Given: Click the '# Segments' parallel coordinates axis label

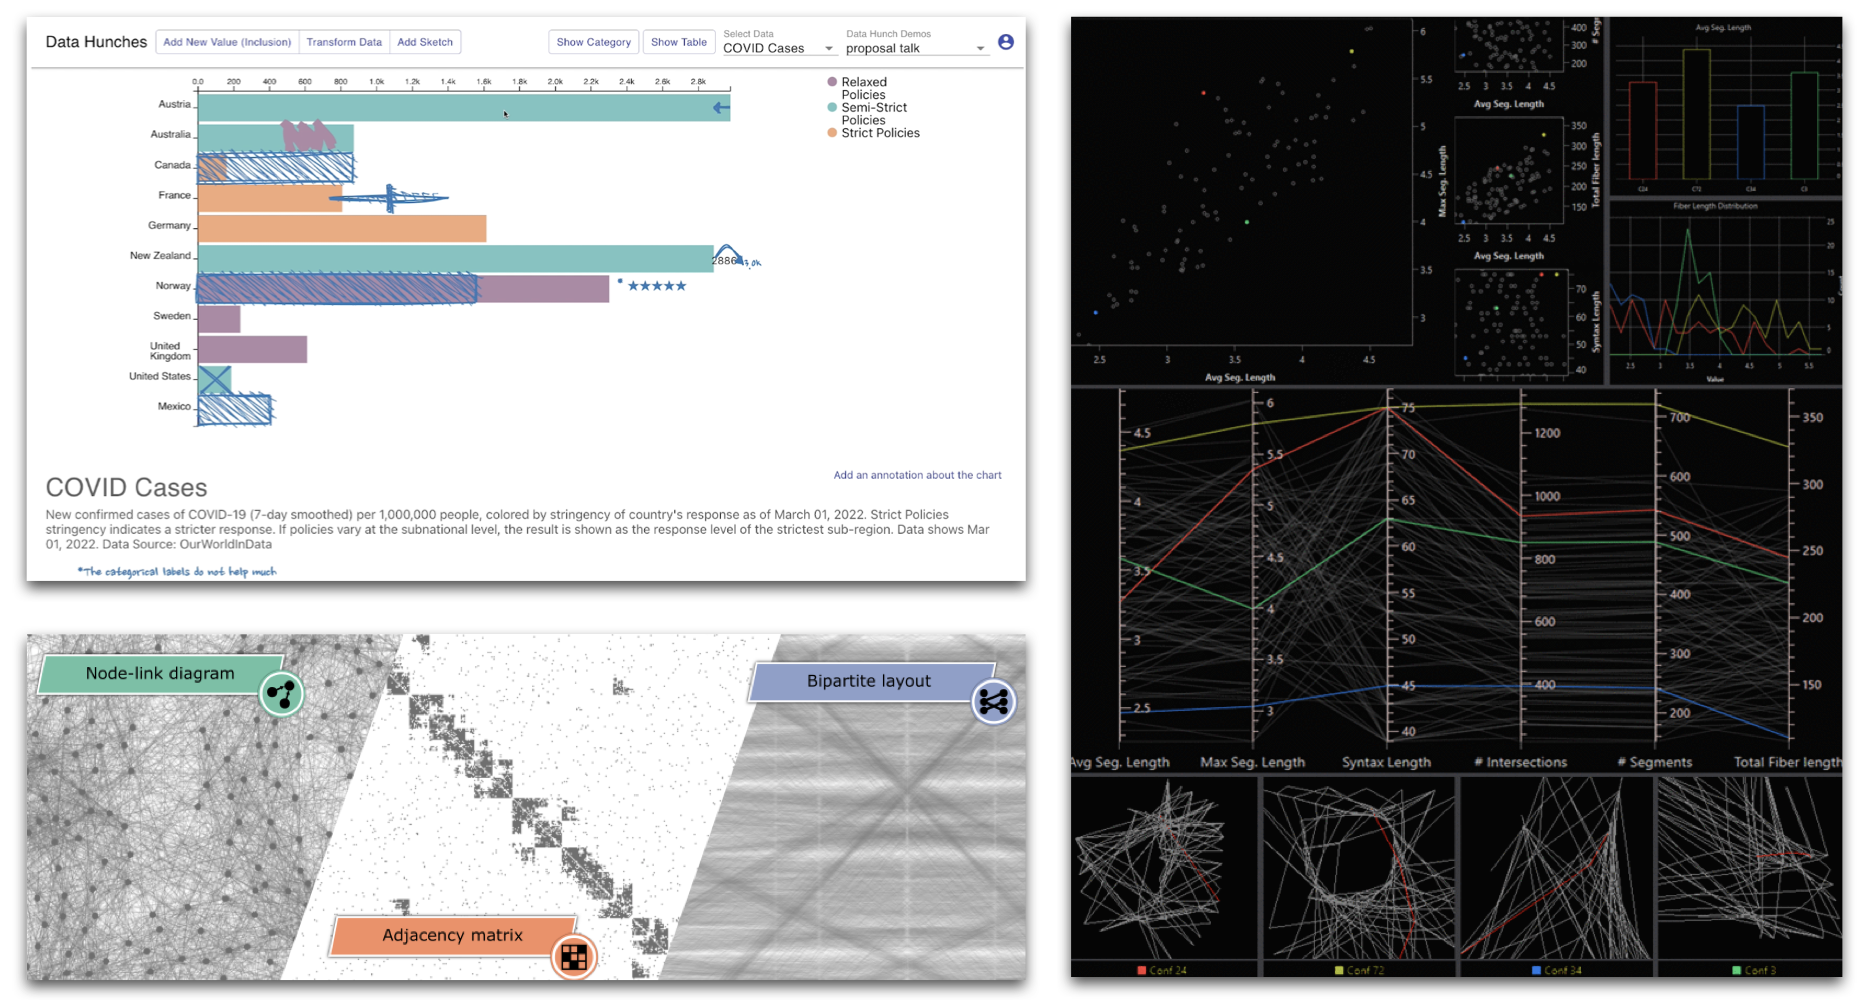Looking at the screenshot, I should coord(1655,762).
